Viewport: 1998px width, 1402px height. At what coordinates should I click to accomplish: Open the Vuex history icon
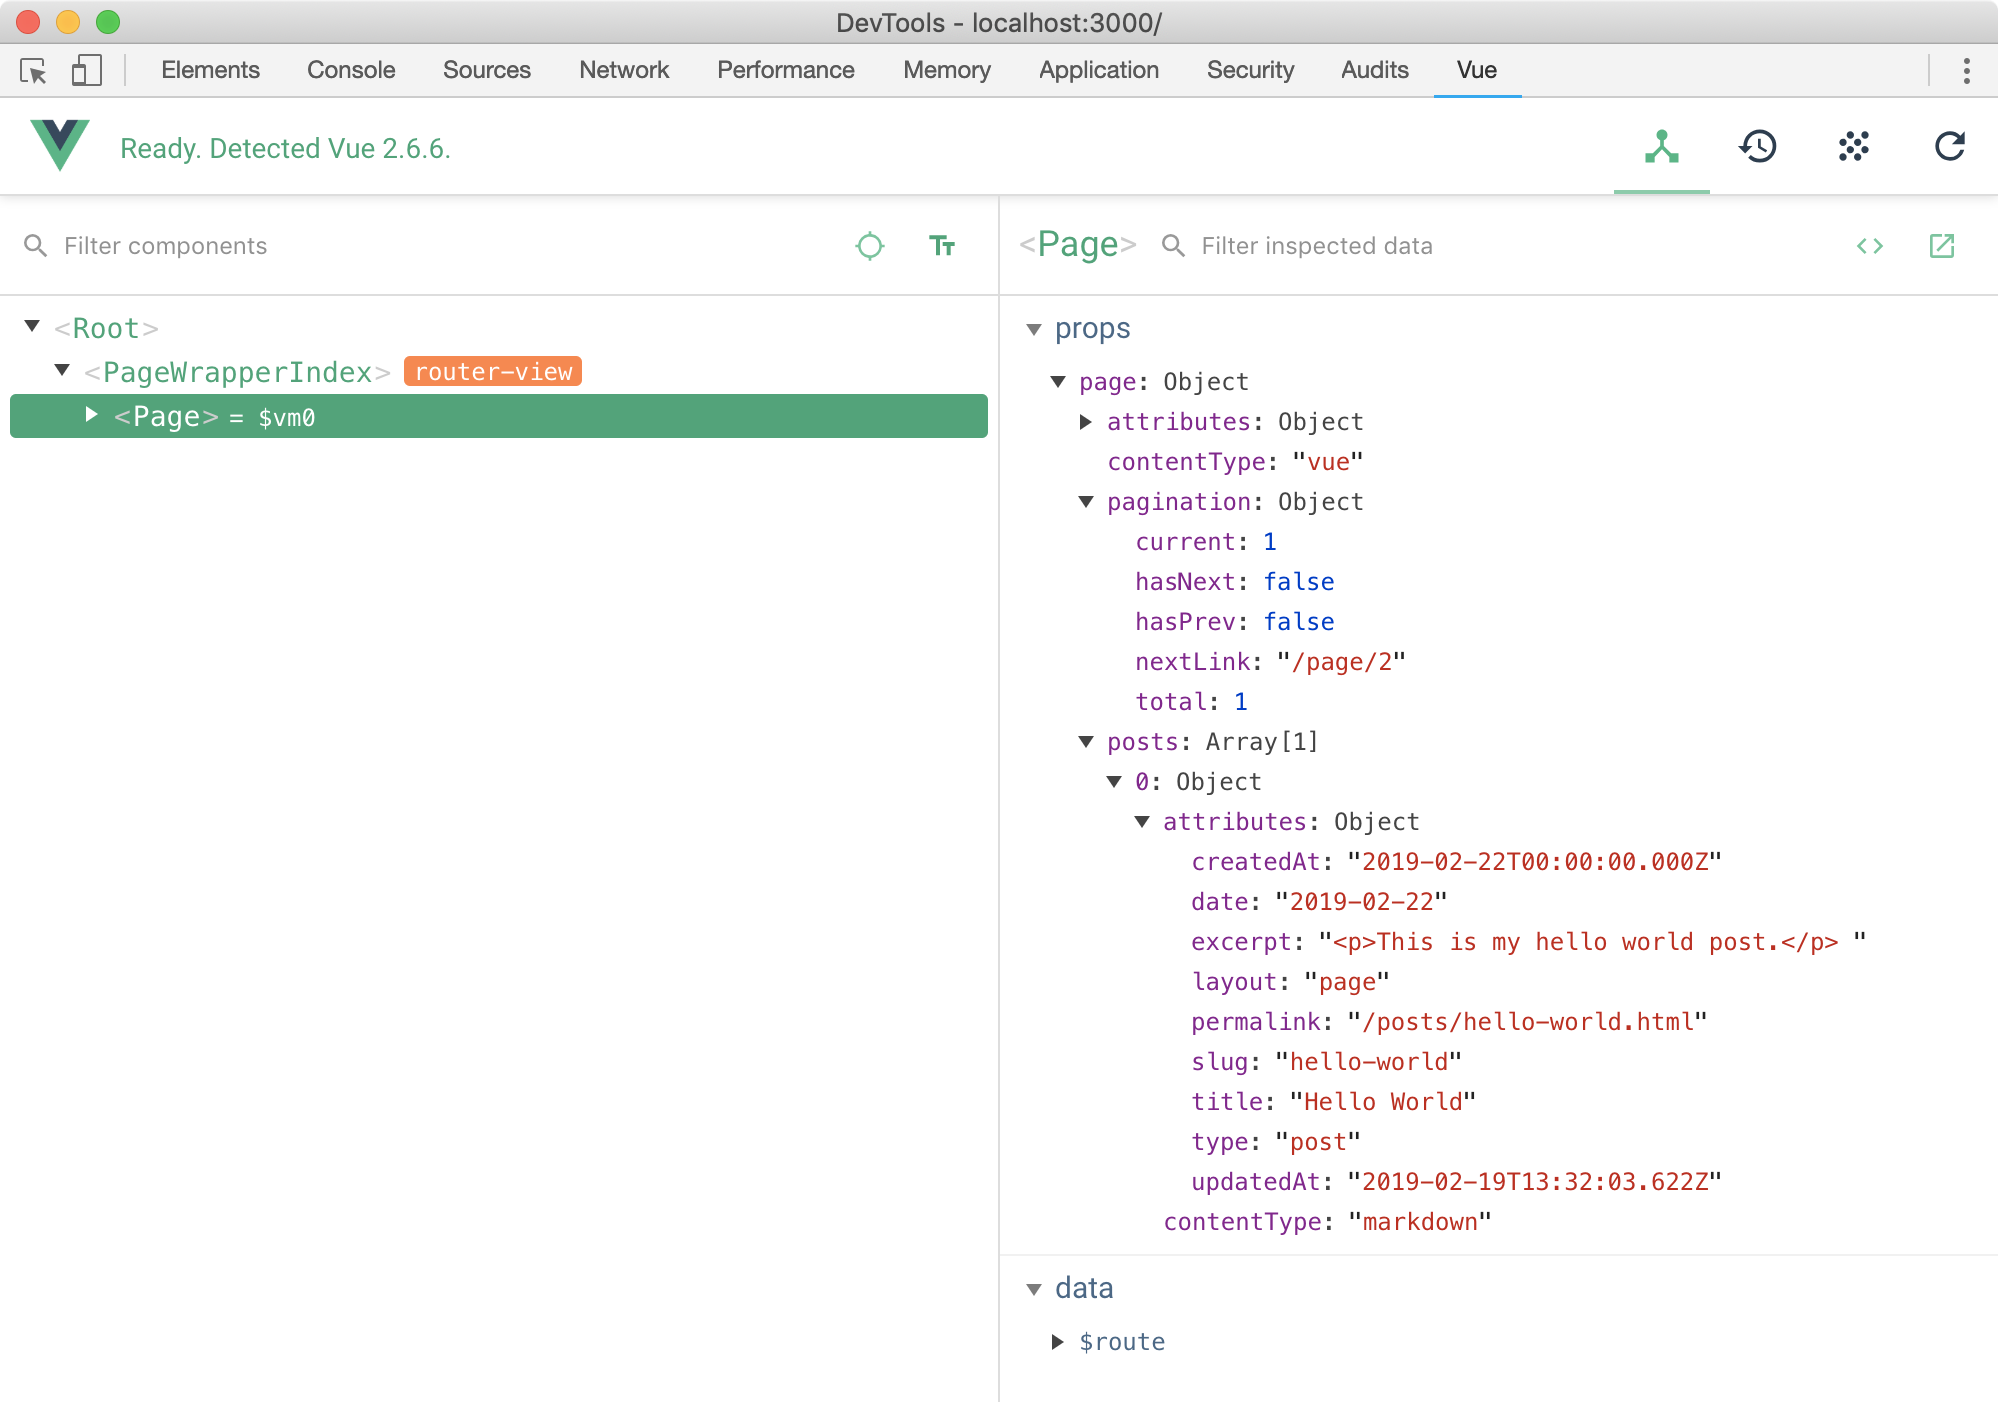(1757, 147)
